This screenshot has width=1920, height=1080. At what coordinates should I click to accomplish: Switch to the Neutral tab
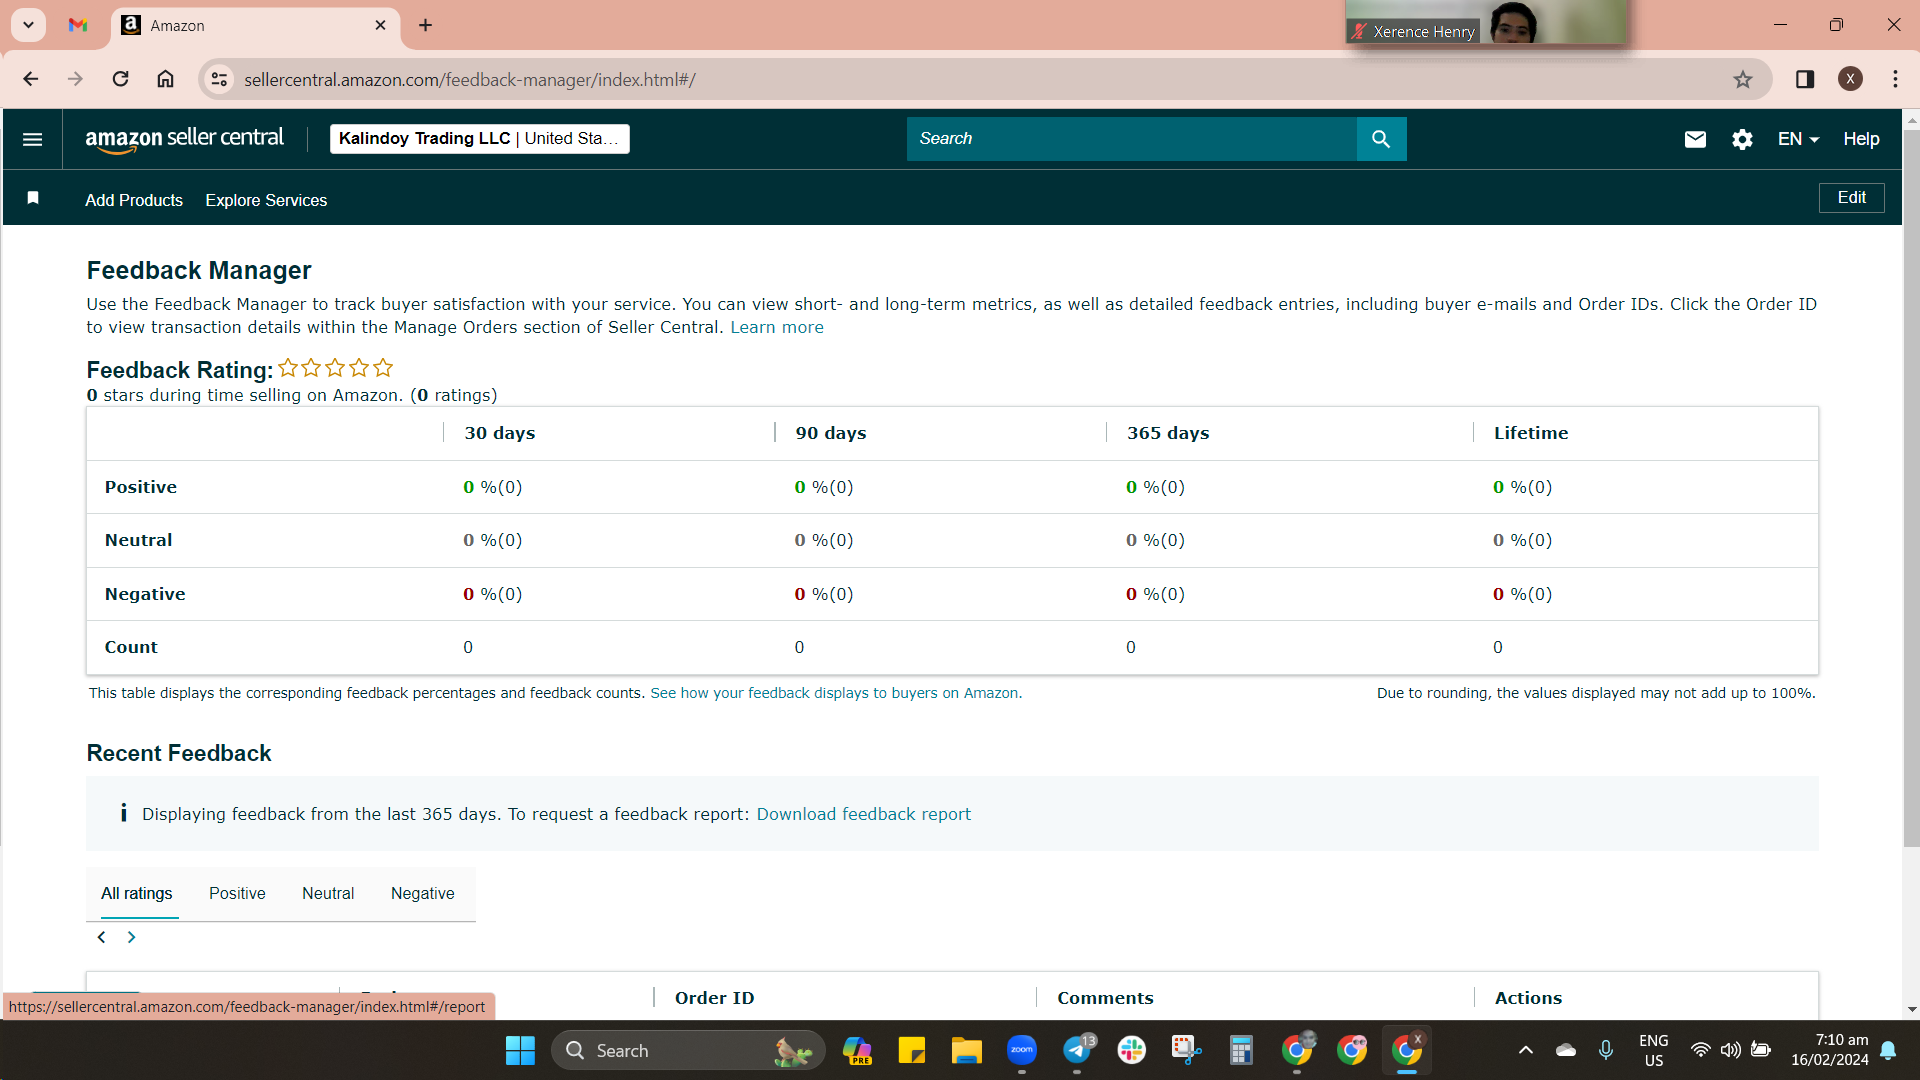click(328, 893)
